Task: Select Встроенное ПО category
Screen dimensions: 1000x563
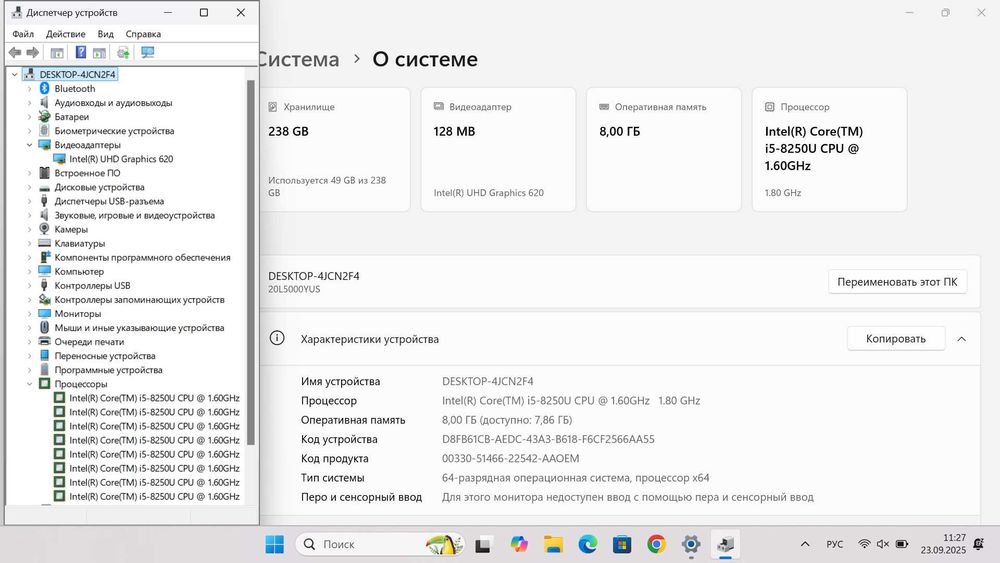Action: pyautogui.click(x=87, y=173)
